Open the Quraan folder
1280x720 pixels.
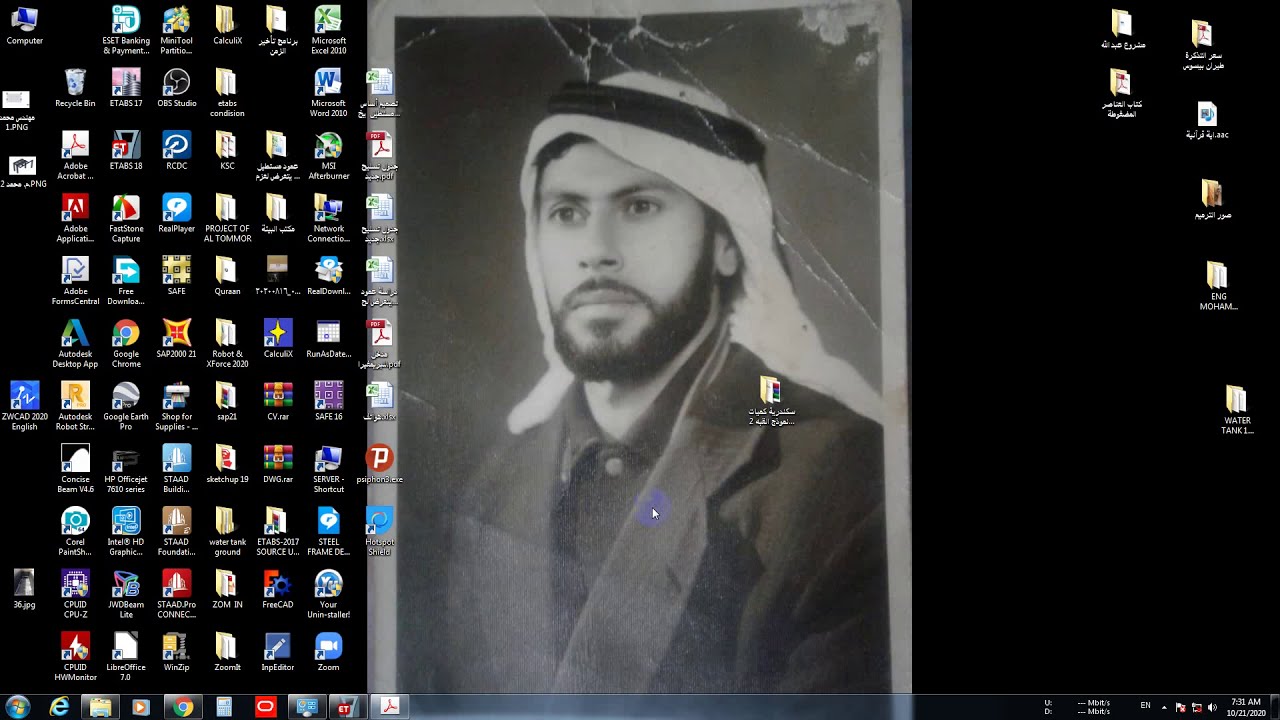(227, 277)
